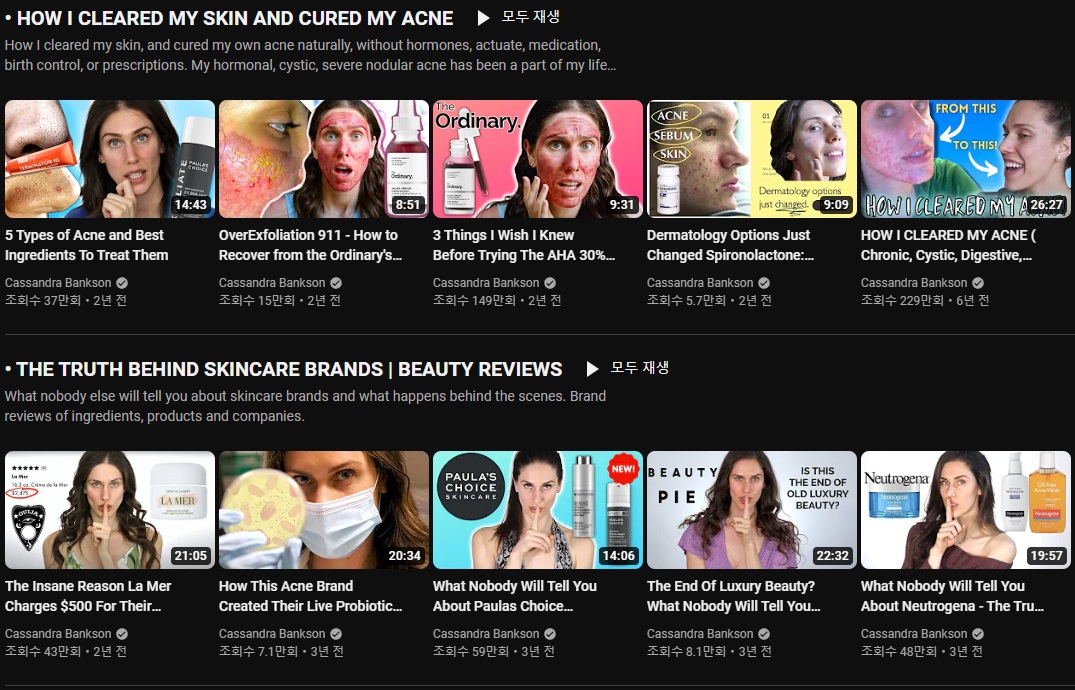The width and height of the screenshot is (1075, 690).
Task: Open the Beauty Pie video thumbnail
Action: (x=751, y=510)
